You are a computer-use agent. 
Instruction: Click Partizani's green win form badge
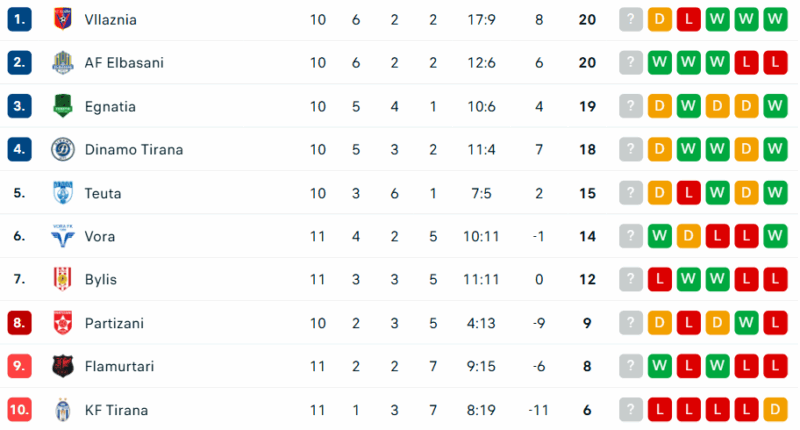tap(745, 323)
